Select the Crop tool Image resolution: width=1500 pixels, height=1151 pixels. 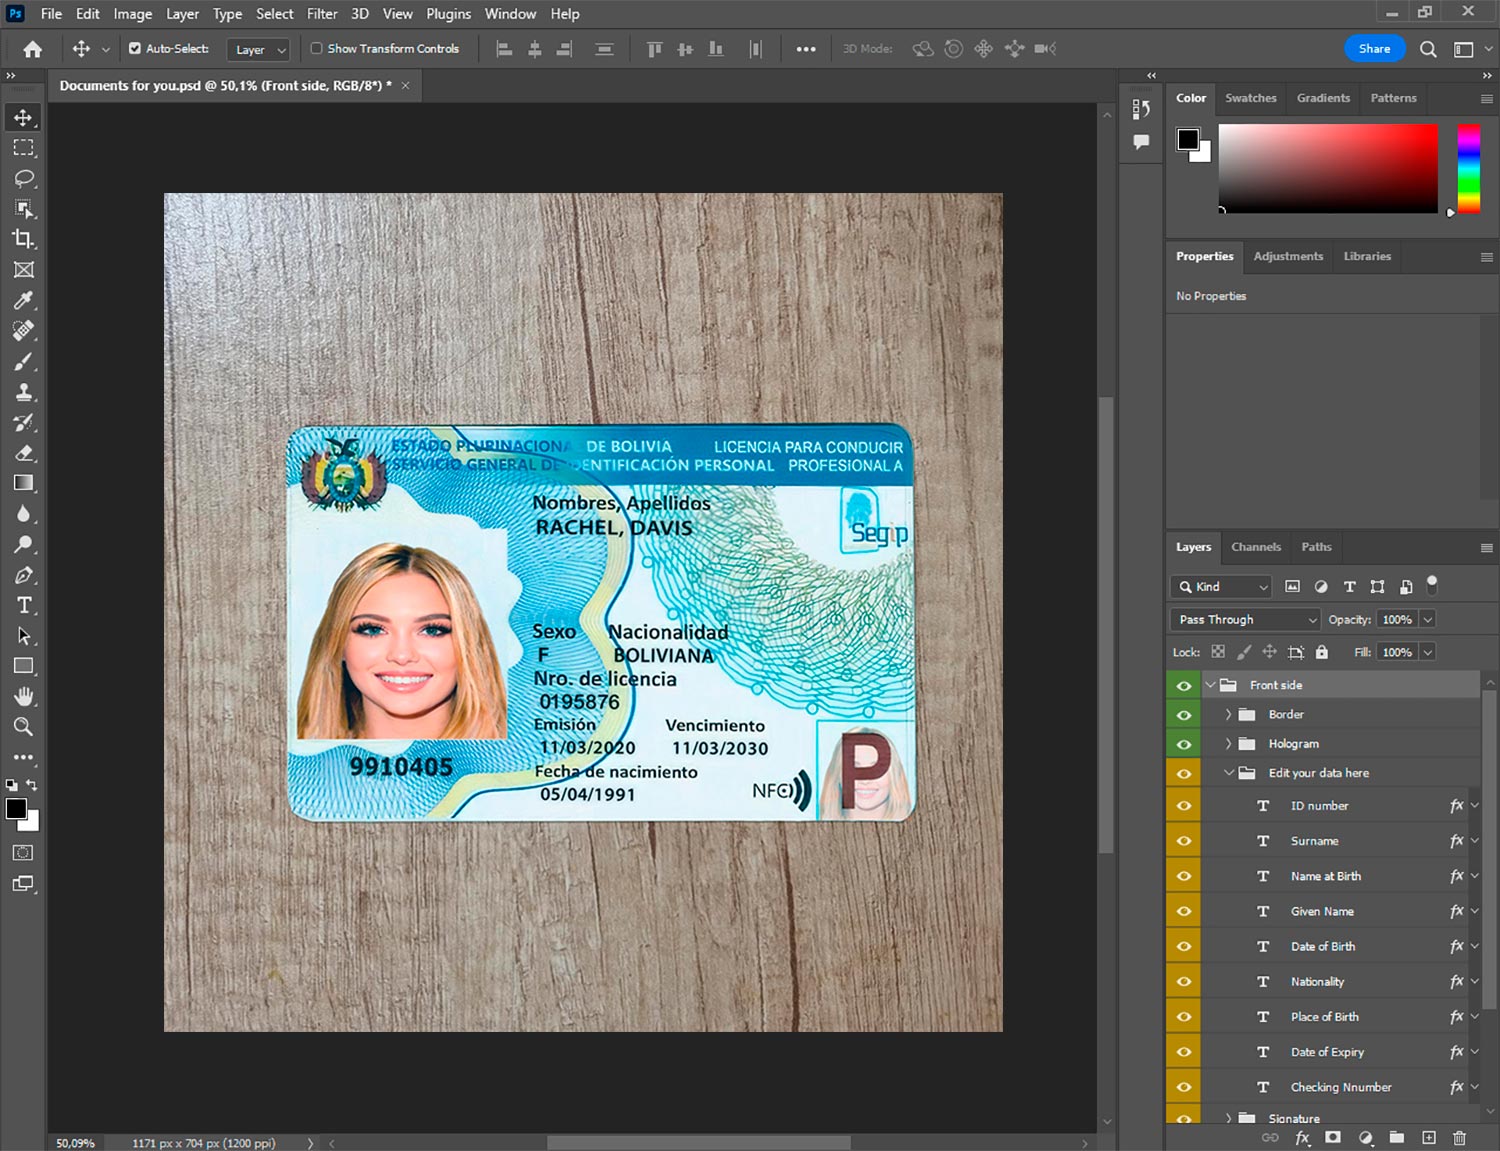(x=24, y=239)
